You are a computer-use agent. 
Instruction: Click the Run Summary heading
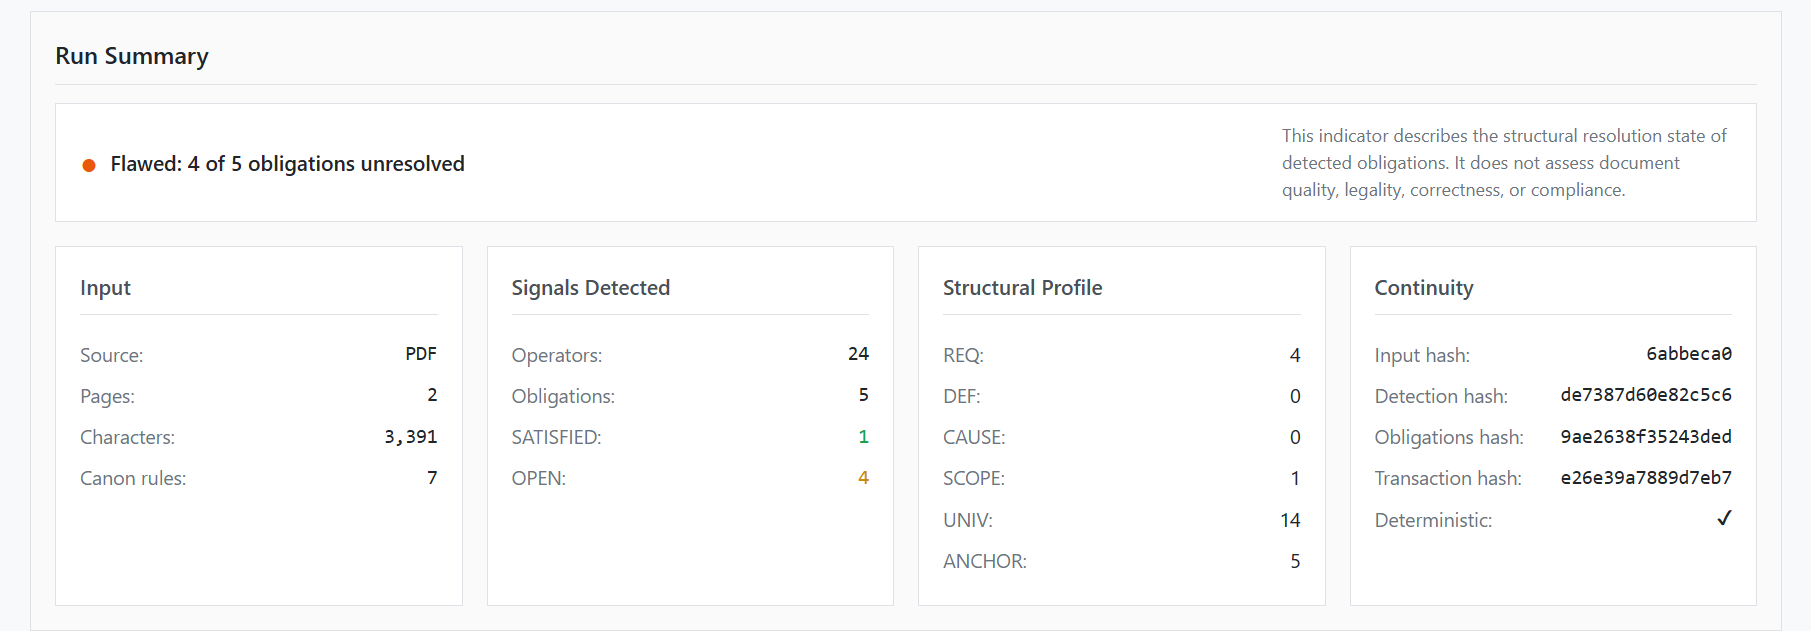tap(132, 56)
